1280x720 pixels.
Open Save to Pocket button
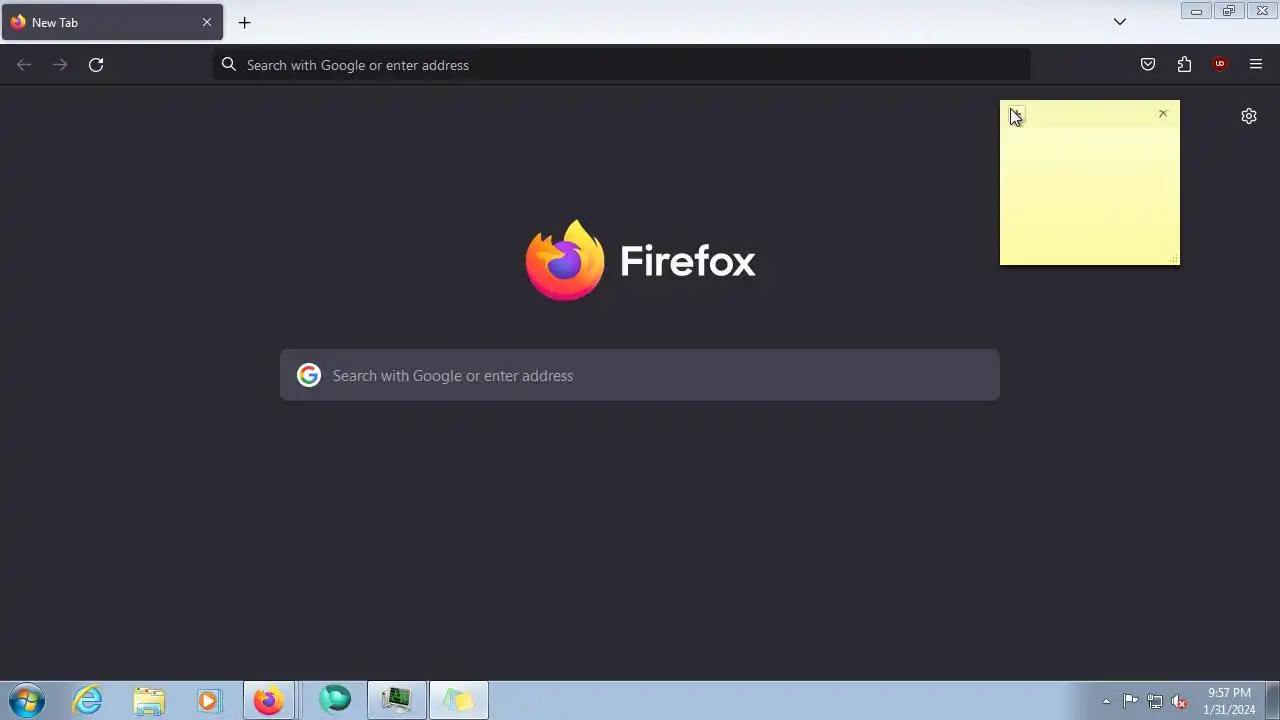coord(1148,65)
